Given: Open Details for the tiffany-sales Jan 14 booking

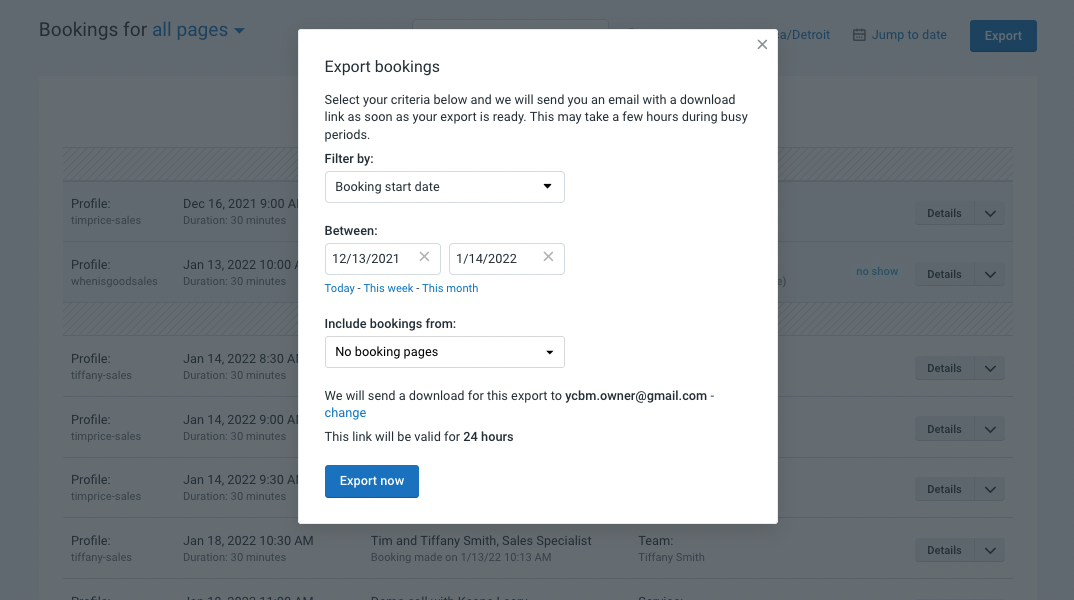Looking at the screenshot, I should point(943,368).
